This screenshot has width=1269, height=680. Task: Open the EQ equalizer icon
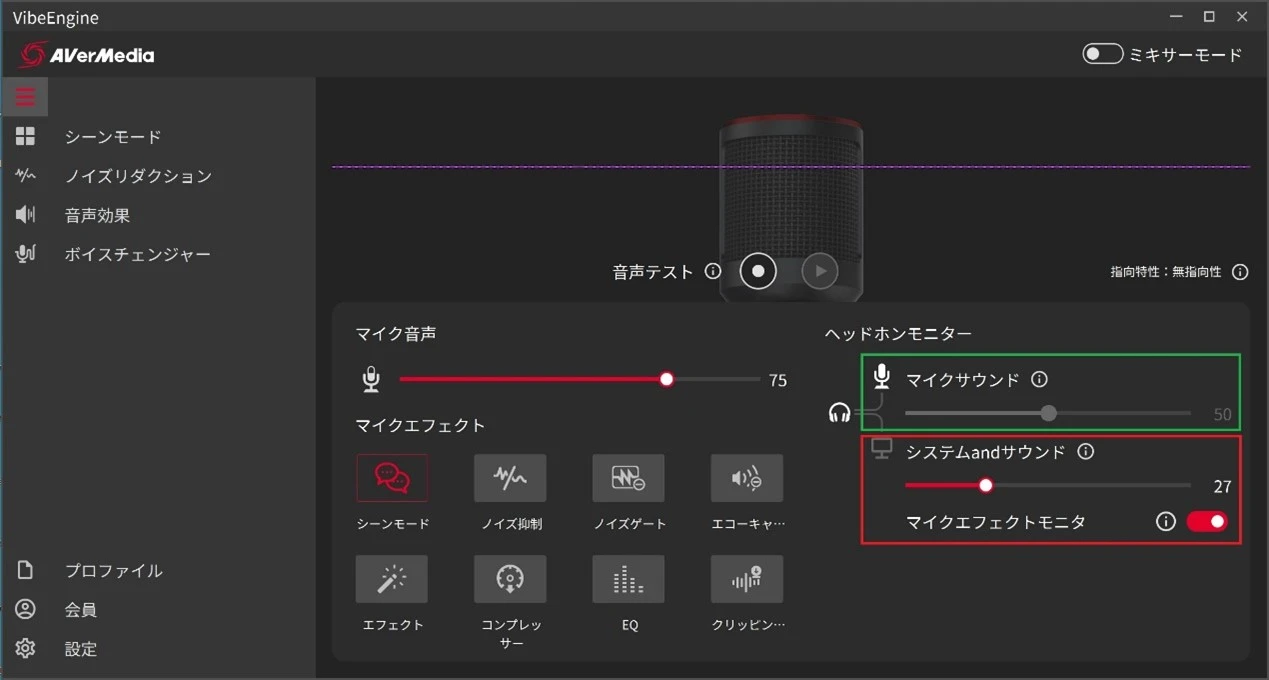coord(628,579)
